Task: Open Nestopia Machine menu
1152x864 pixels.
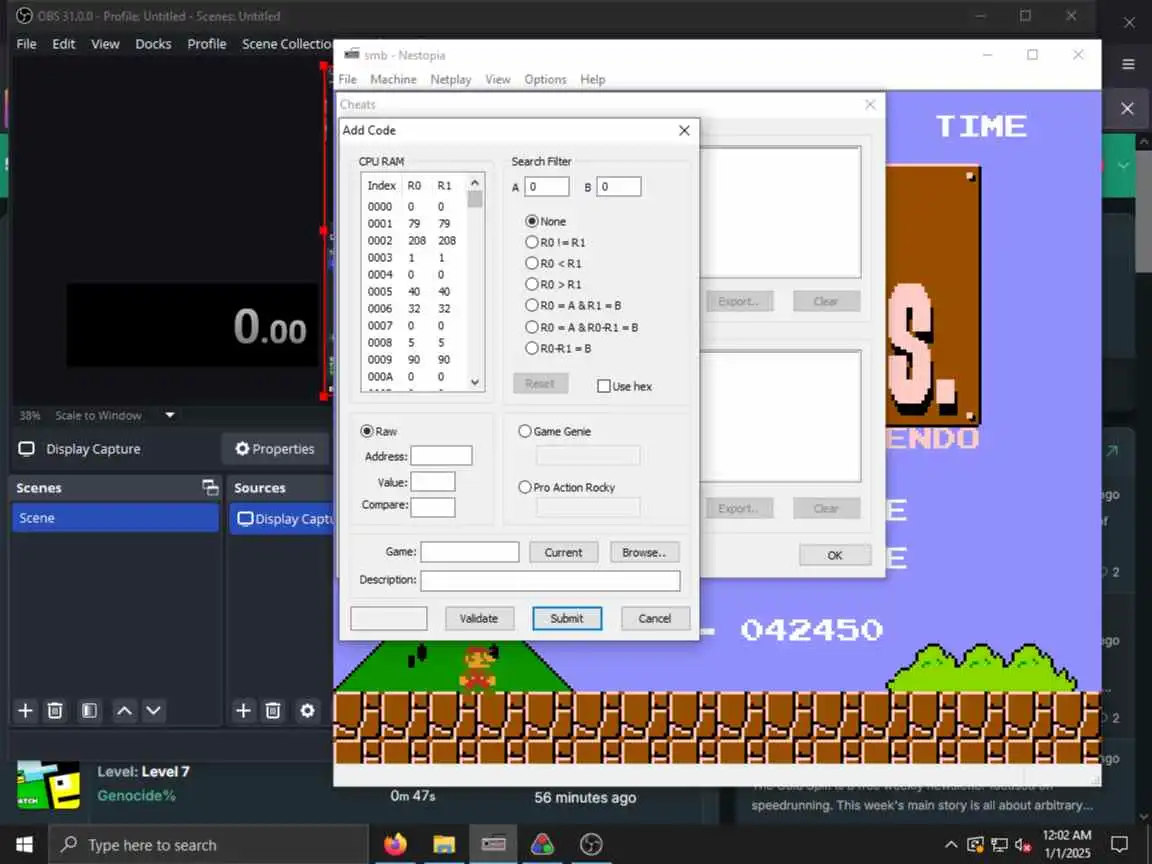Action: 393,79
